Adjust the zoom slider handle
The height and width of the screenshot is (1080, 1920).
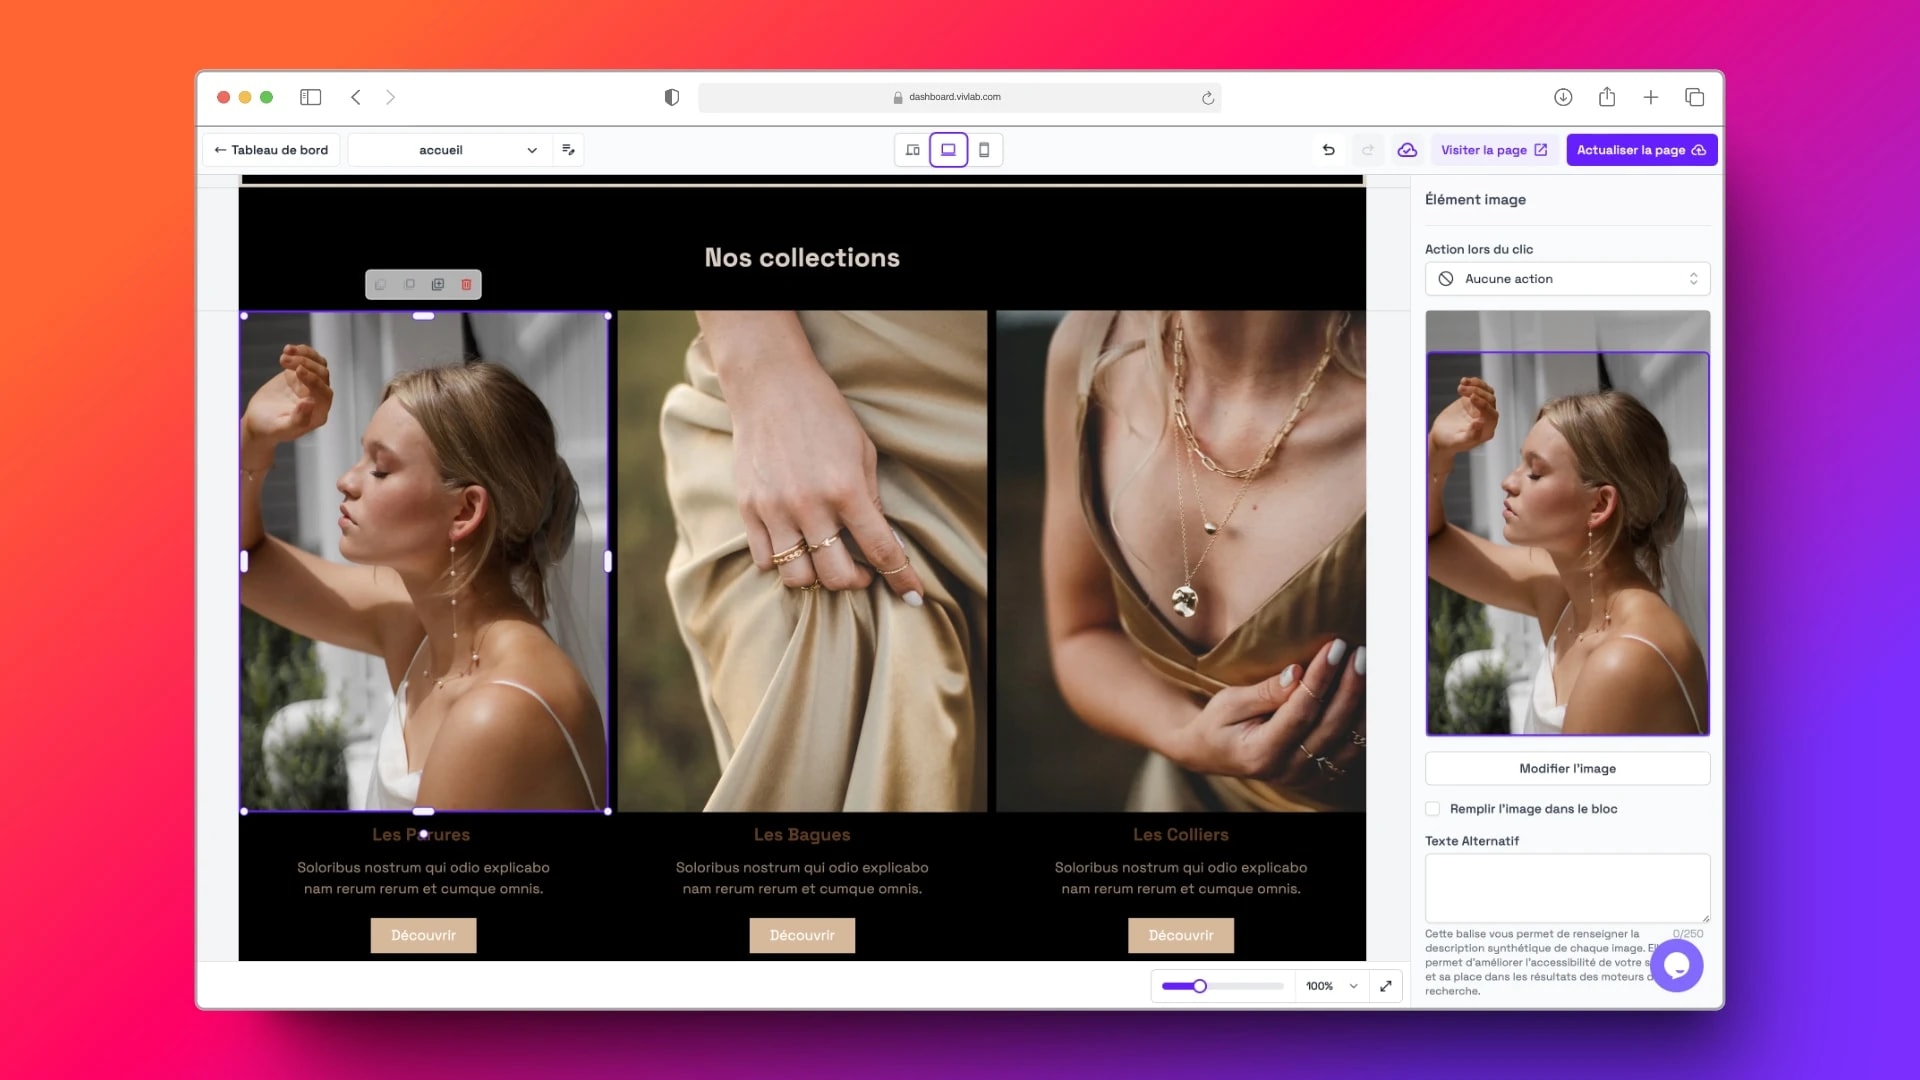click(1199, 986)
